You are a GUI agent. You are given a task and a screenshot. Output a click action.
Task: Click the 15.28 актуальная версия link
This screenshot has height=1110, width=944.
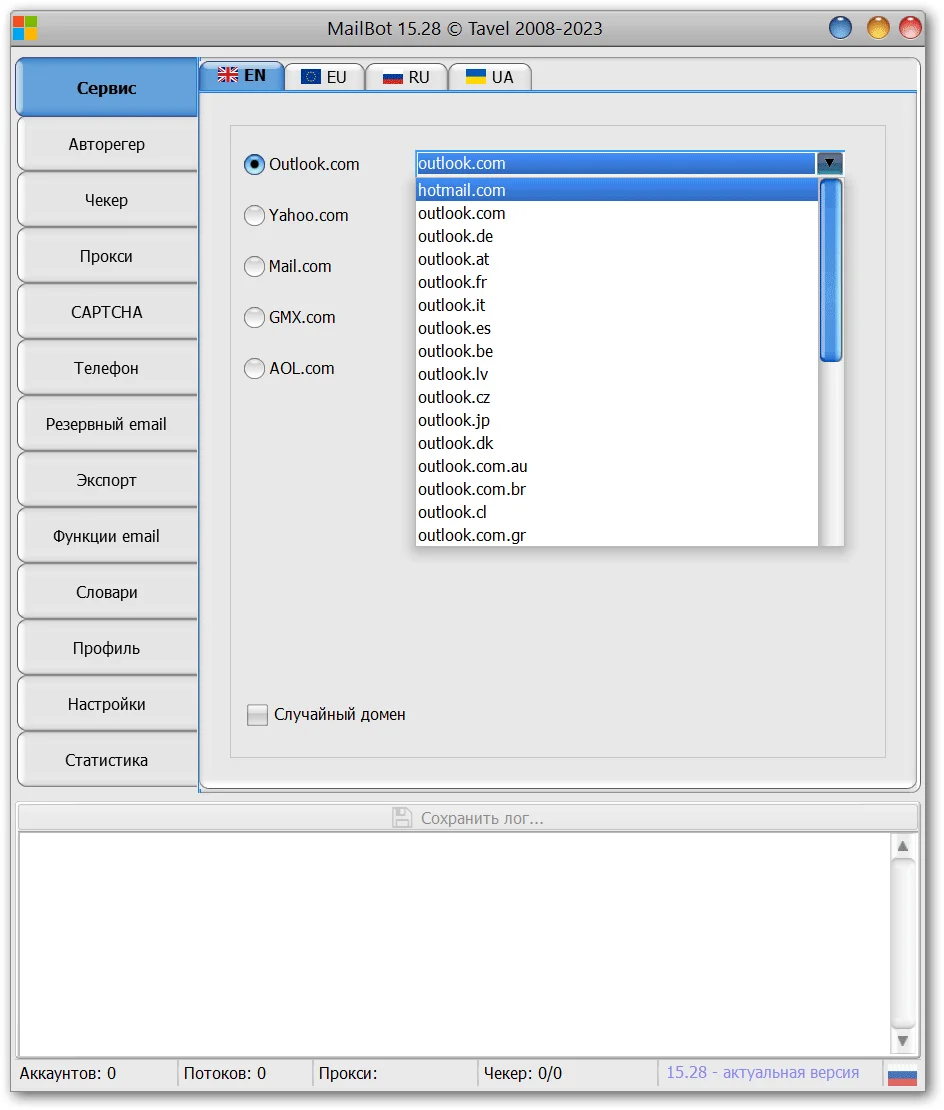pos(763,1072)
